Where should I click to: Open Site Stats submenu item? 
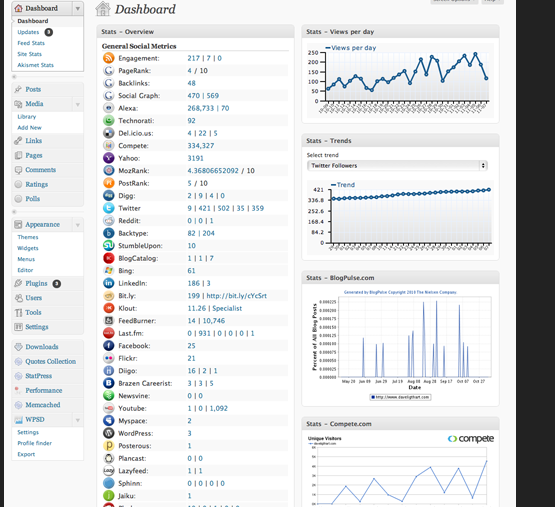pyautogui.click(x=30, y=54)
